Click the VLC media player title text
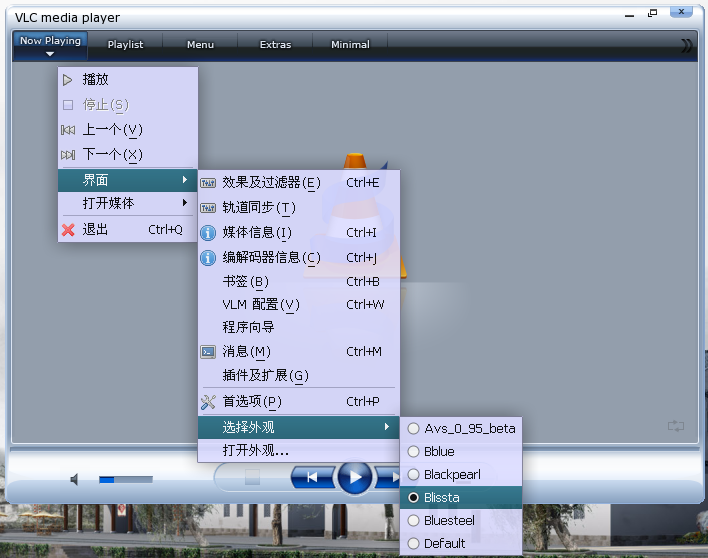This screenshot has width=708, height=558. 67,18
